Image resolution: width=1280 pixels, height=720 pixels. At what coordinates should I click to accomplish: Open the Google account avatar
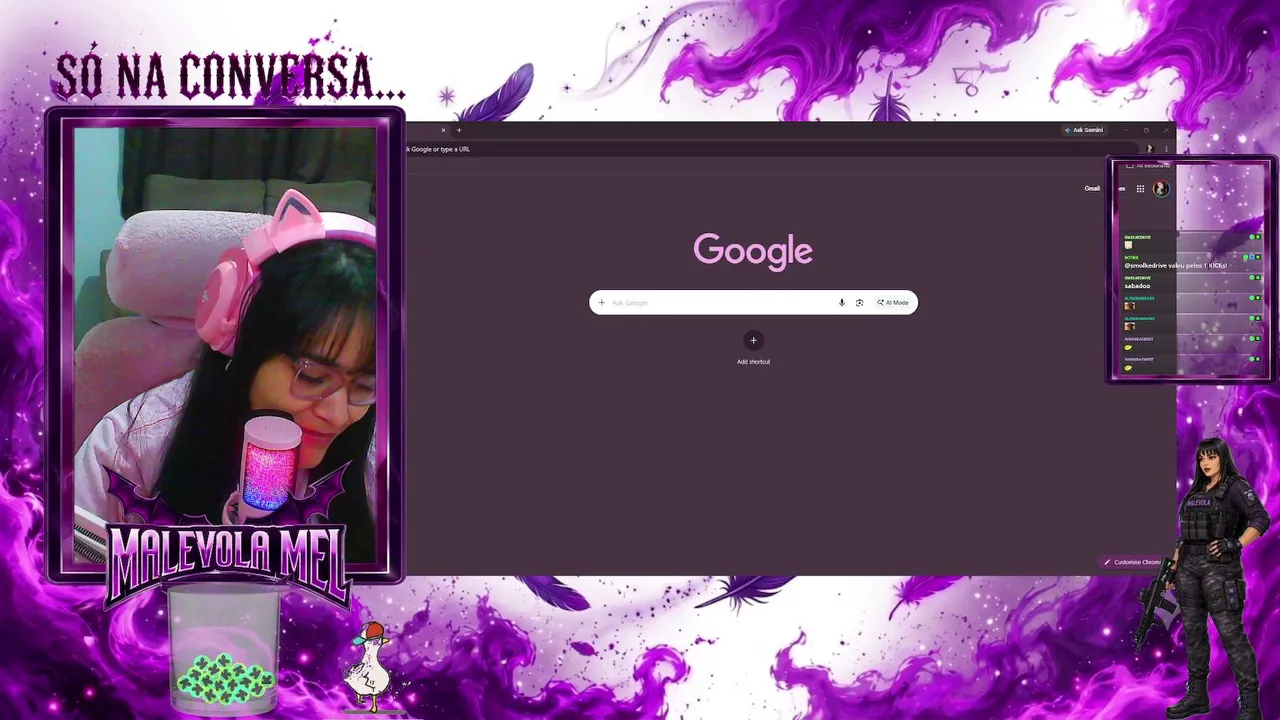tap(1161, 188)
